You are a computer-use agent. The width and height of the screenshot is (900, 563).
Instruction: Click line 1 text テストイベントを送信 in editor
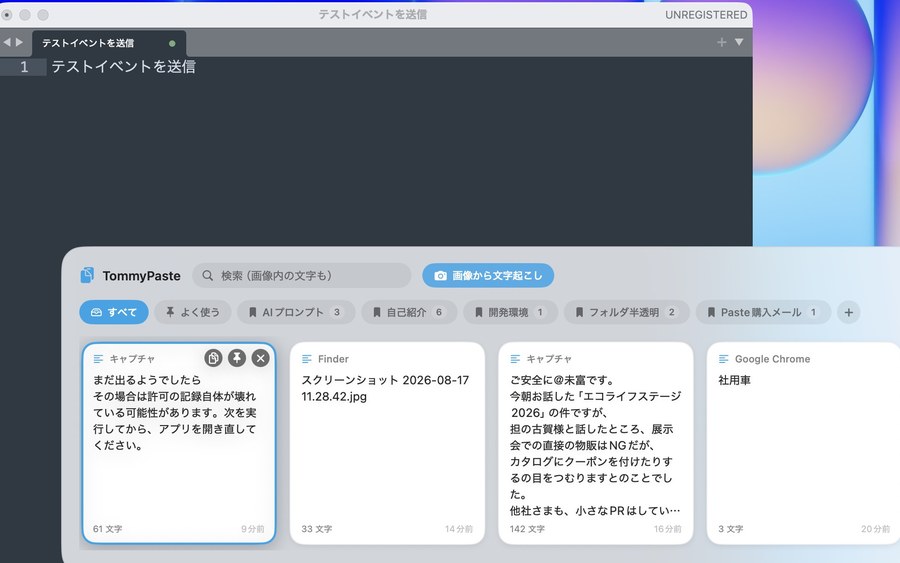click(123, 67)
